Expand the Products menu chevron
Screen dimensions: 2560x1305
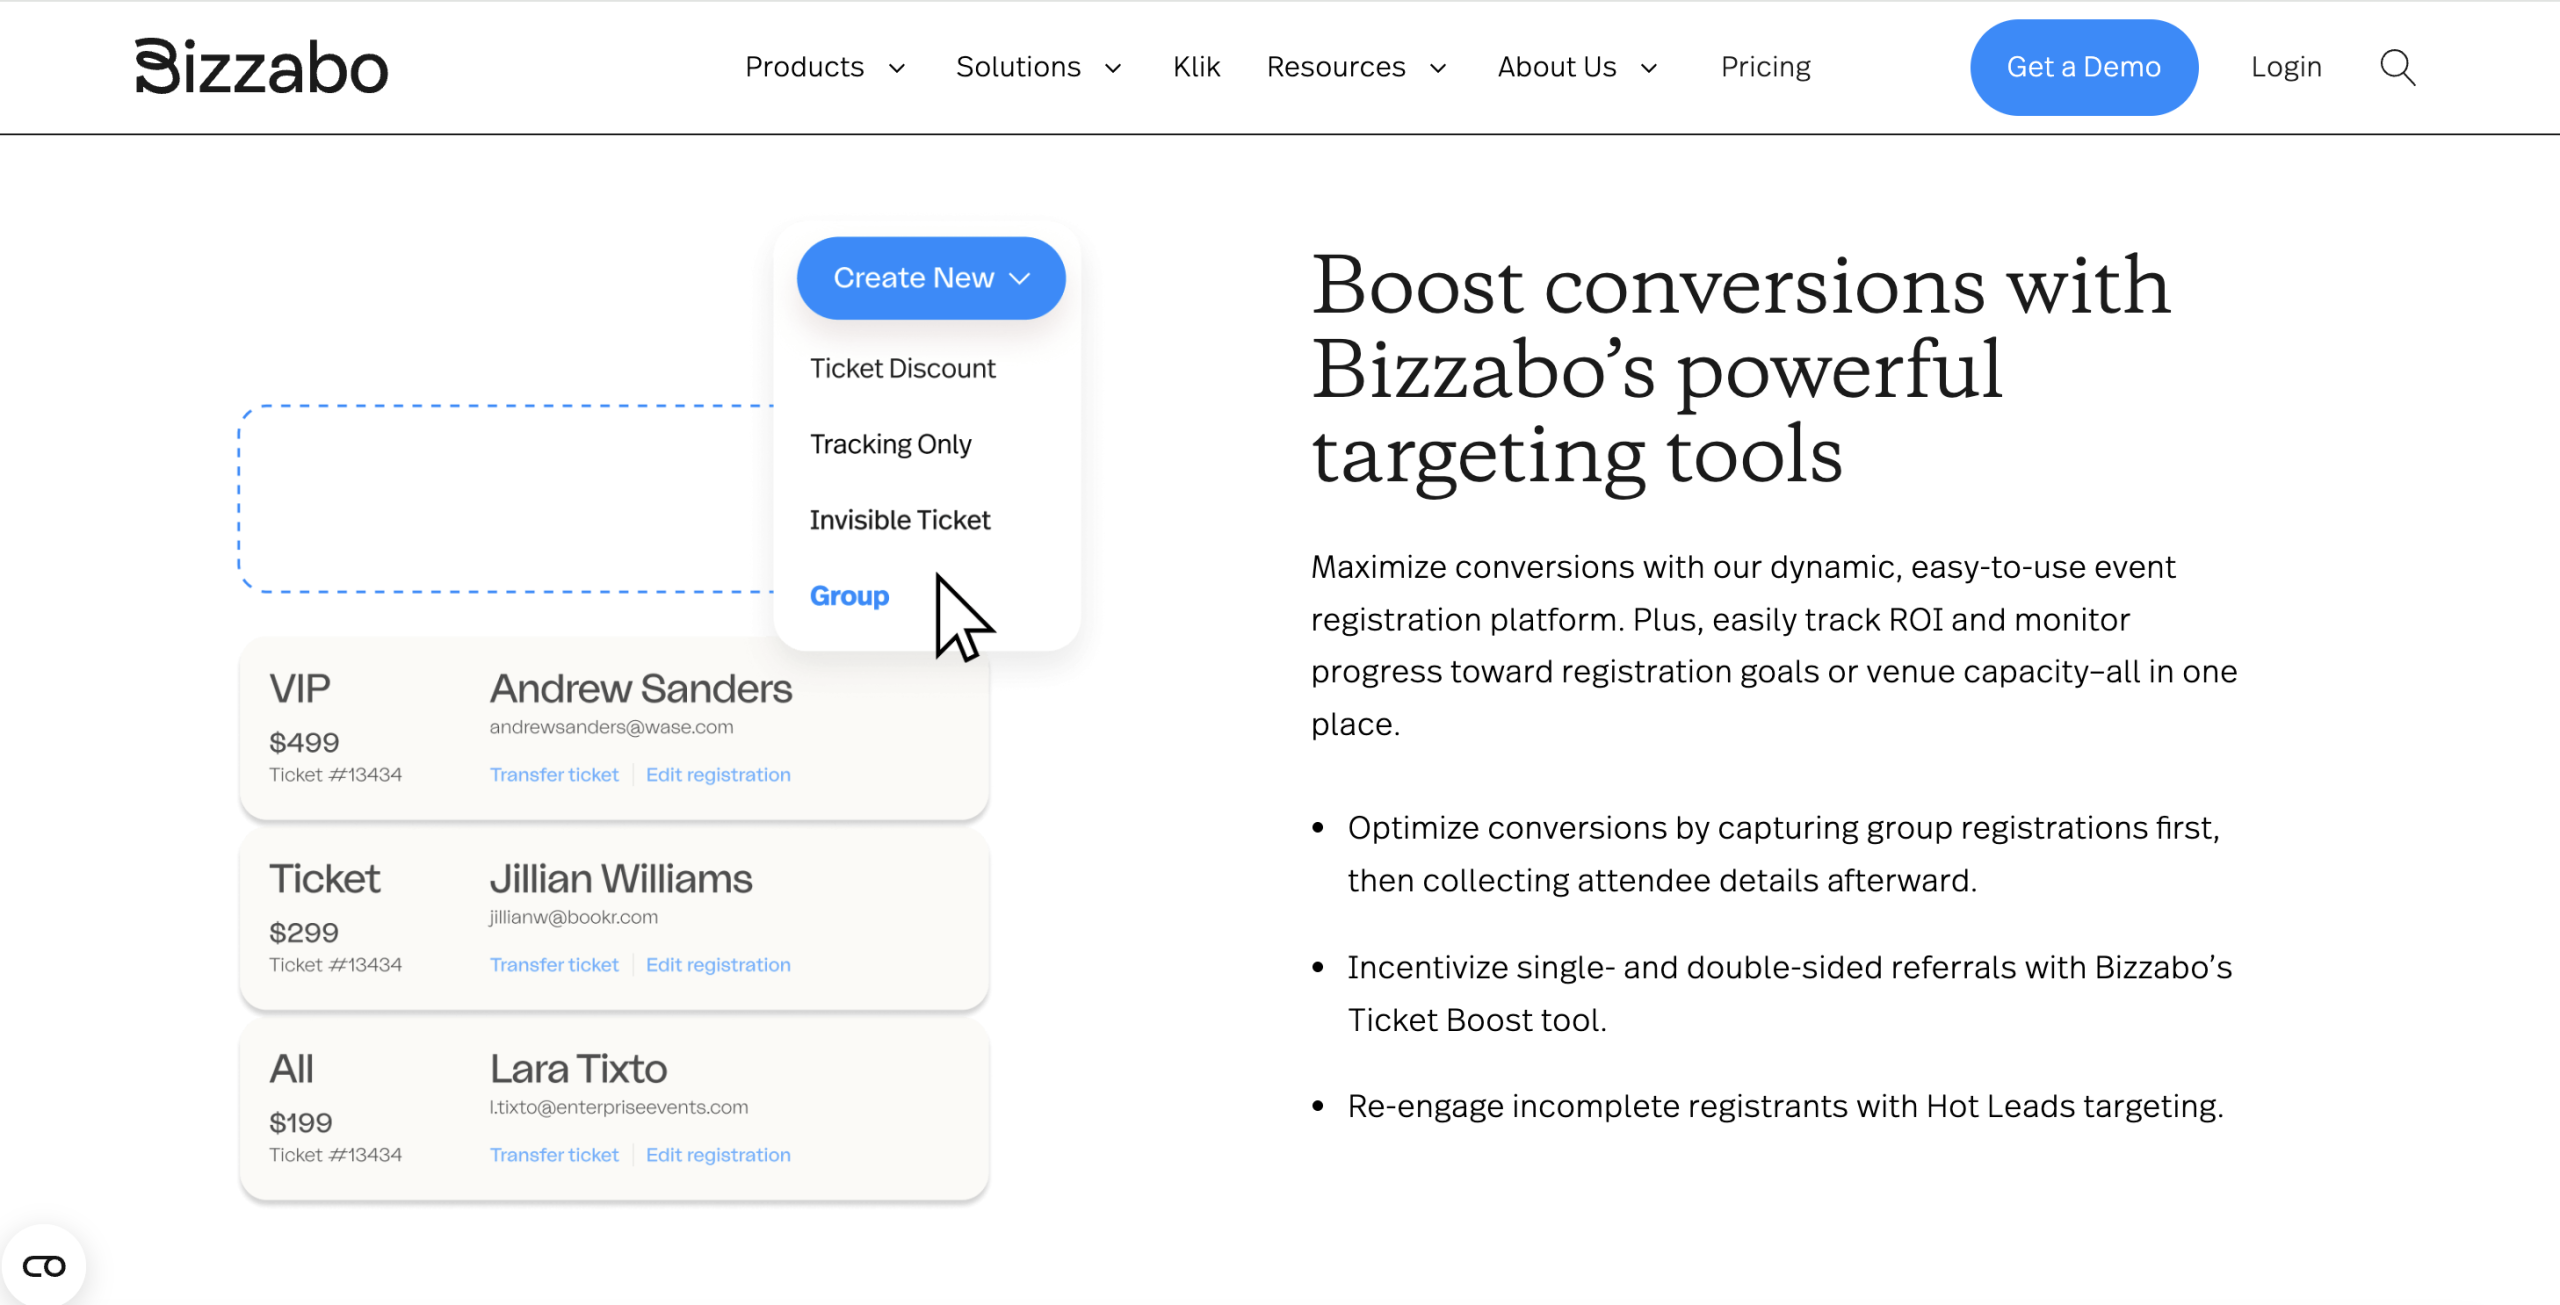tap(897, 68)
